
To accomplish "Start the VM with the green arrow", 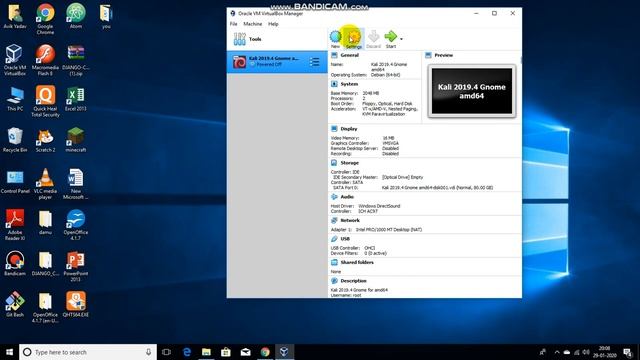I will 391,39.
